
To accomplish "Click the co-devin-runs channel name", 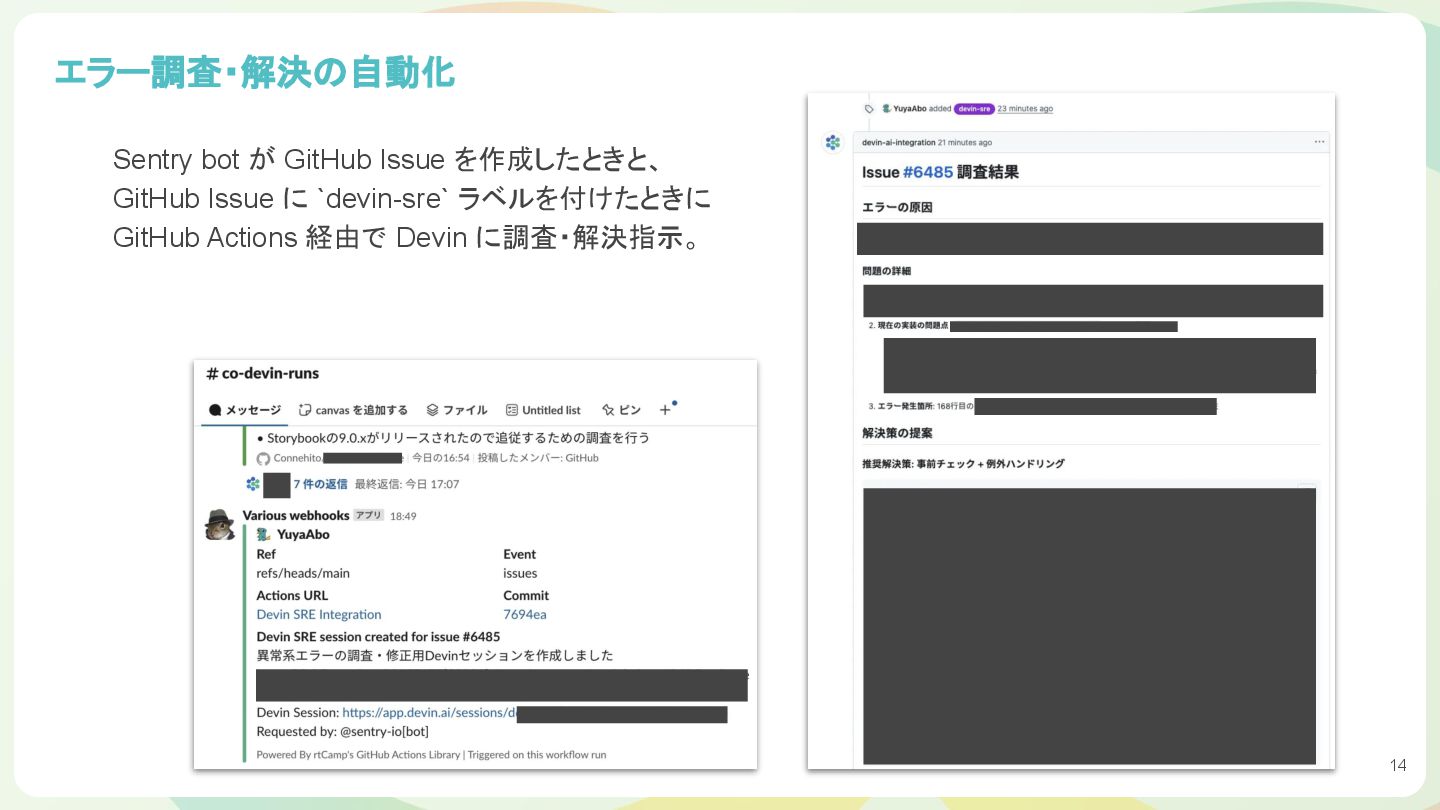I will coord(262,373).
